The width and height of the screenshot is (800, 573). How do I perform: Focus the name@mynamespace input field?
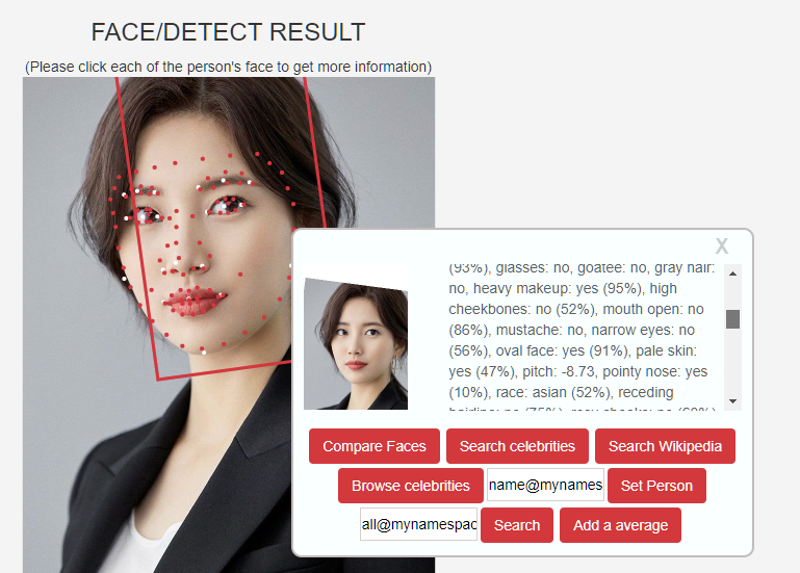(x=545, y=485)
